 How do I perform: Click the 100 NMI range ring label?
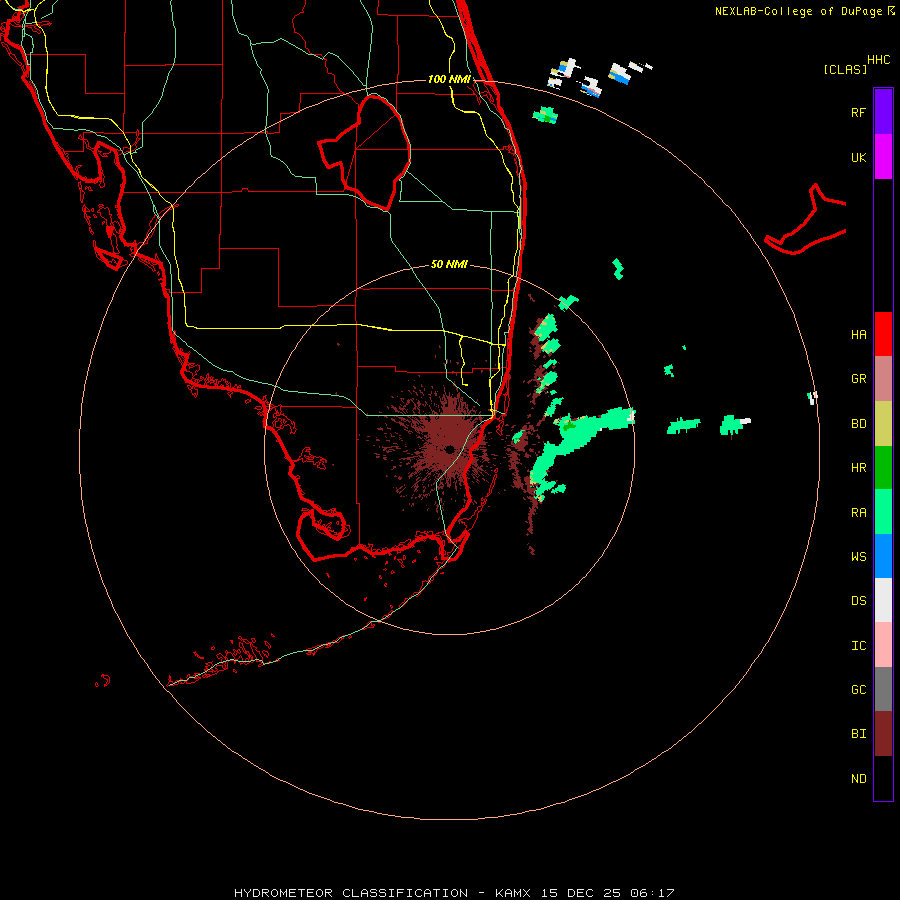pos(449,79)
